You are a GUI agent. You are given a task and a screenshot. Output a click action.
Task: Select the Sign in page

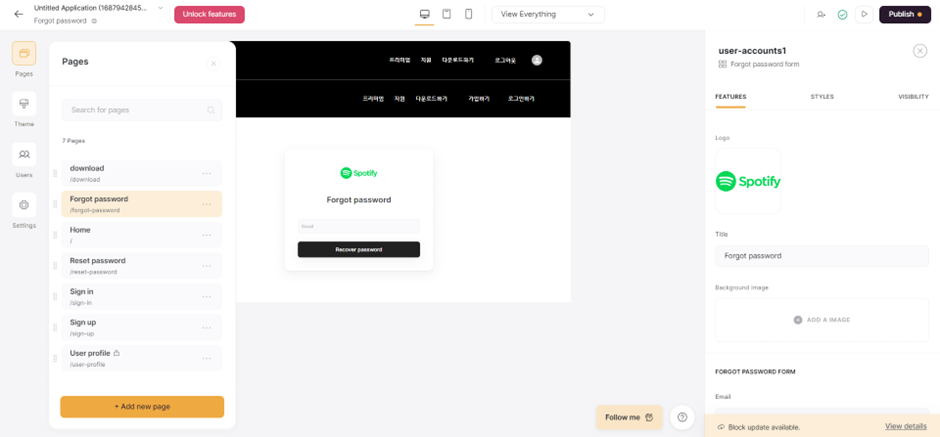click(x=141, y=297)
